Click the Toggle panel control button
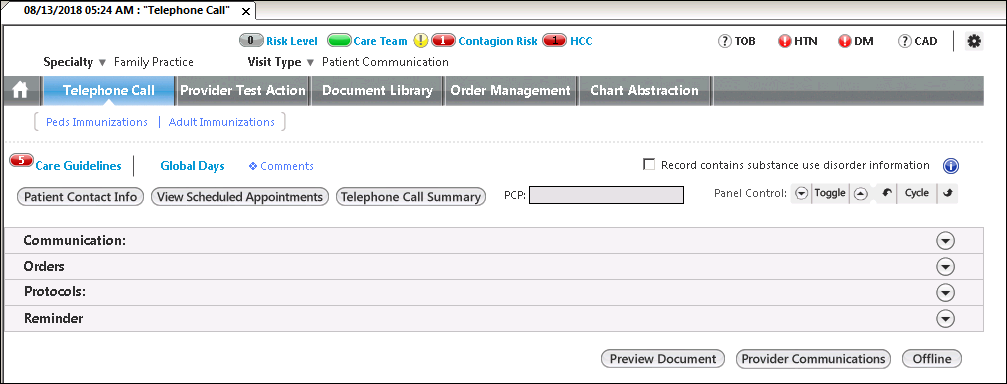Screen dimensions: 1007x384 [830, 193]
